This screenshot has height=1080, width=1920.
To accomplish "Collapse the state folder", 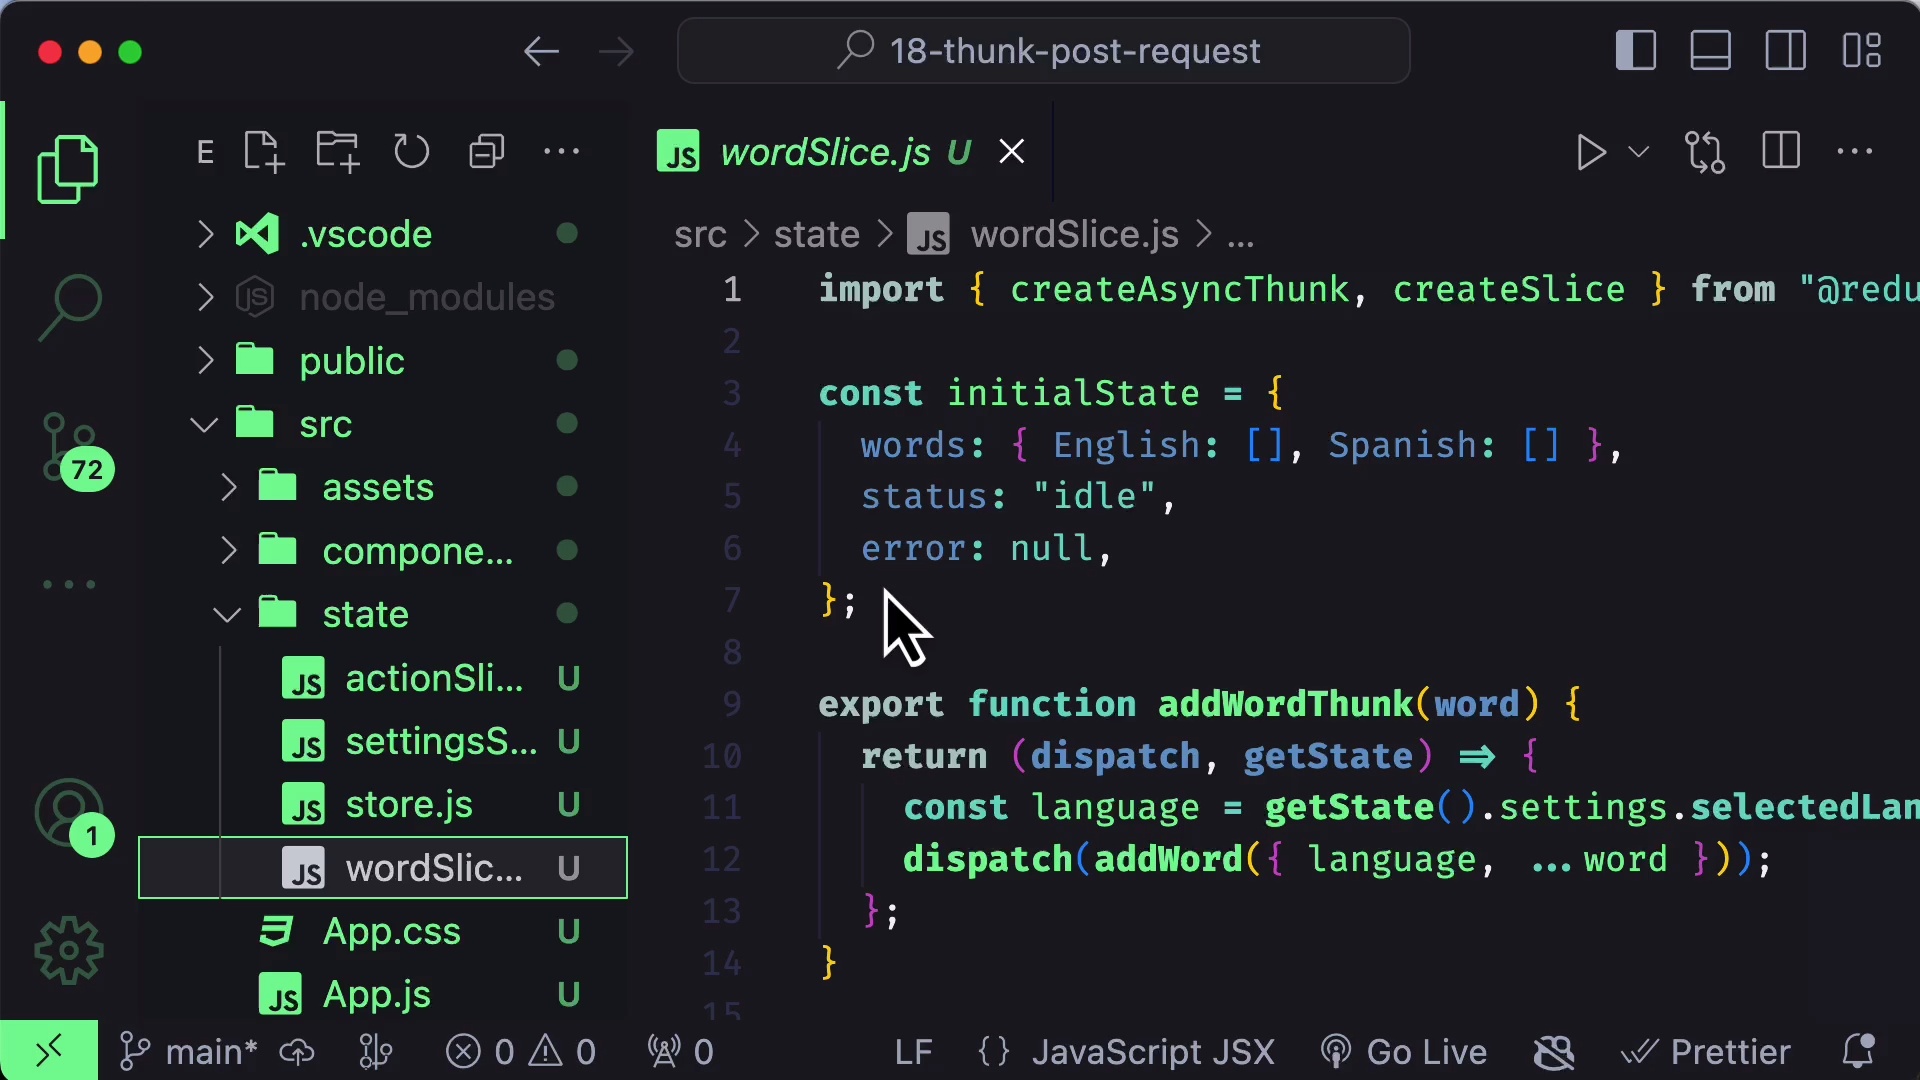I will [365, 614].
